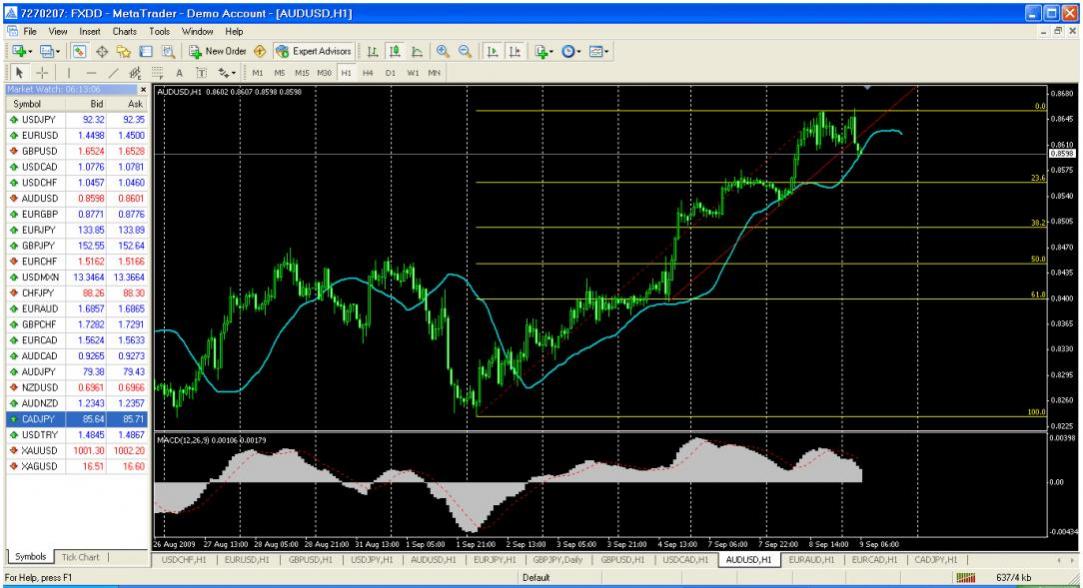Select the text label 'A' tool
The image size is (1083, 588).
pos(179,72)
